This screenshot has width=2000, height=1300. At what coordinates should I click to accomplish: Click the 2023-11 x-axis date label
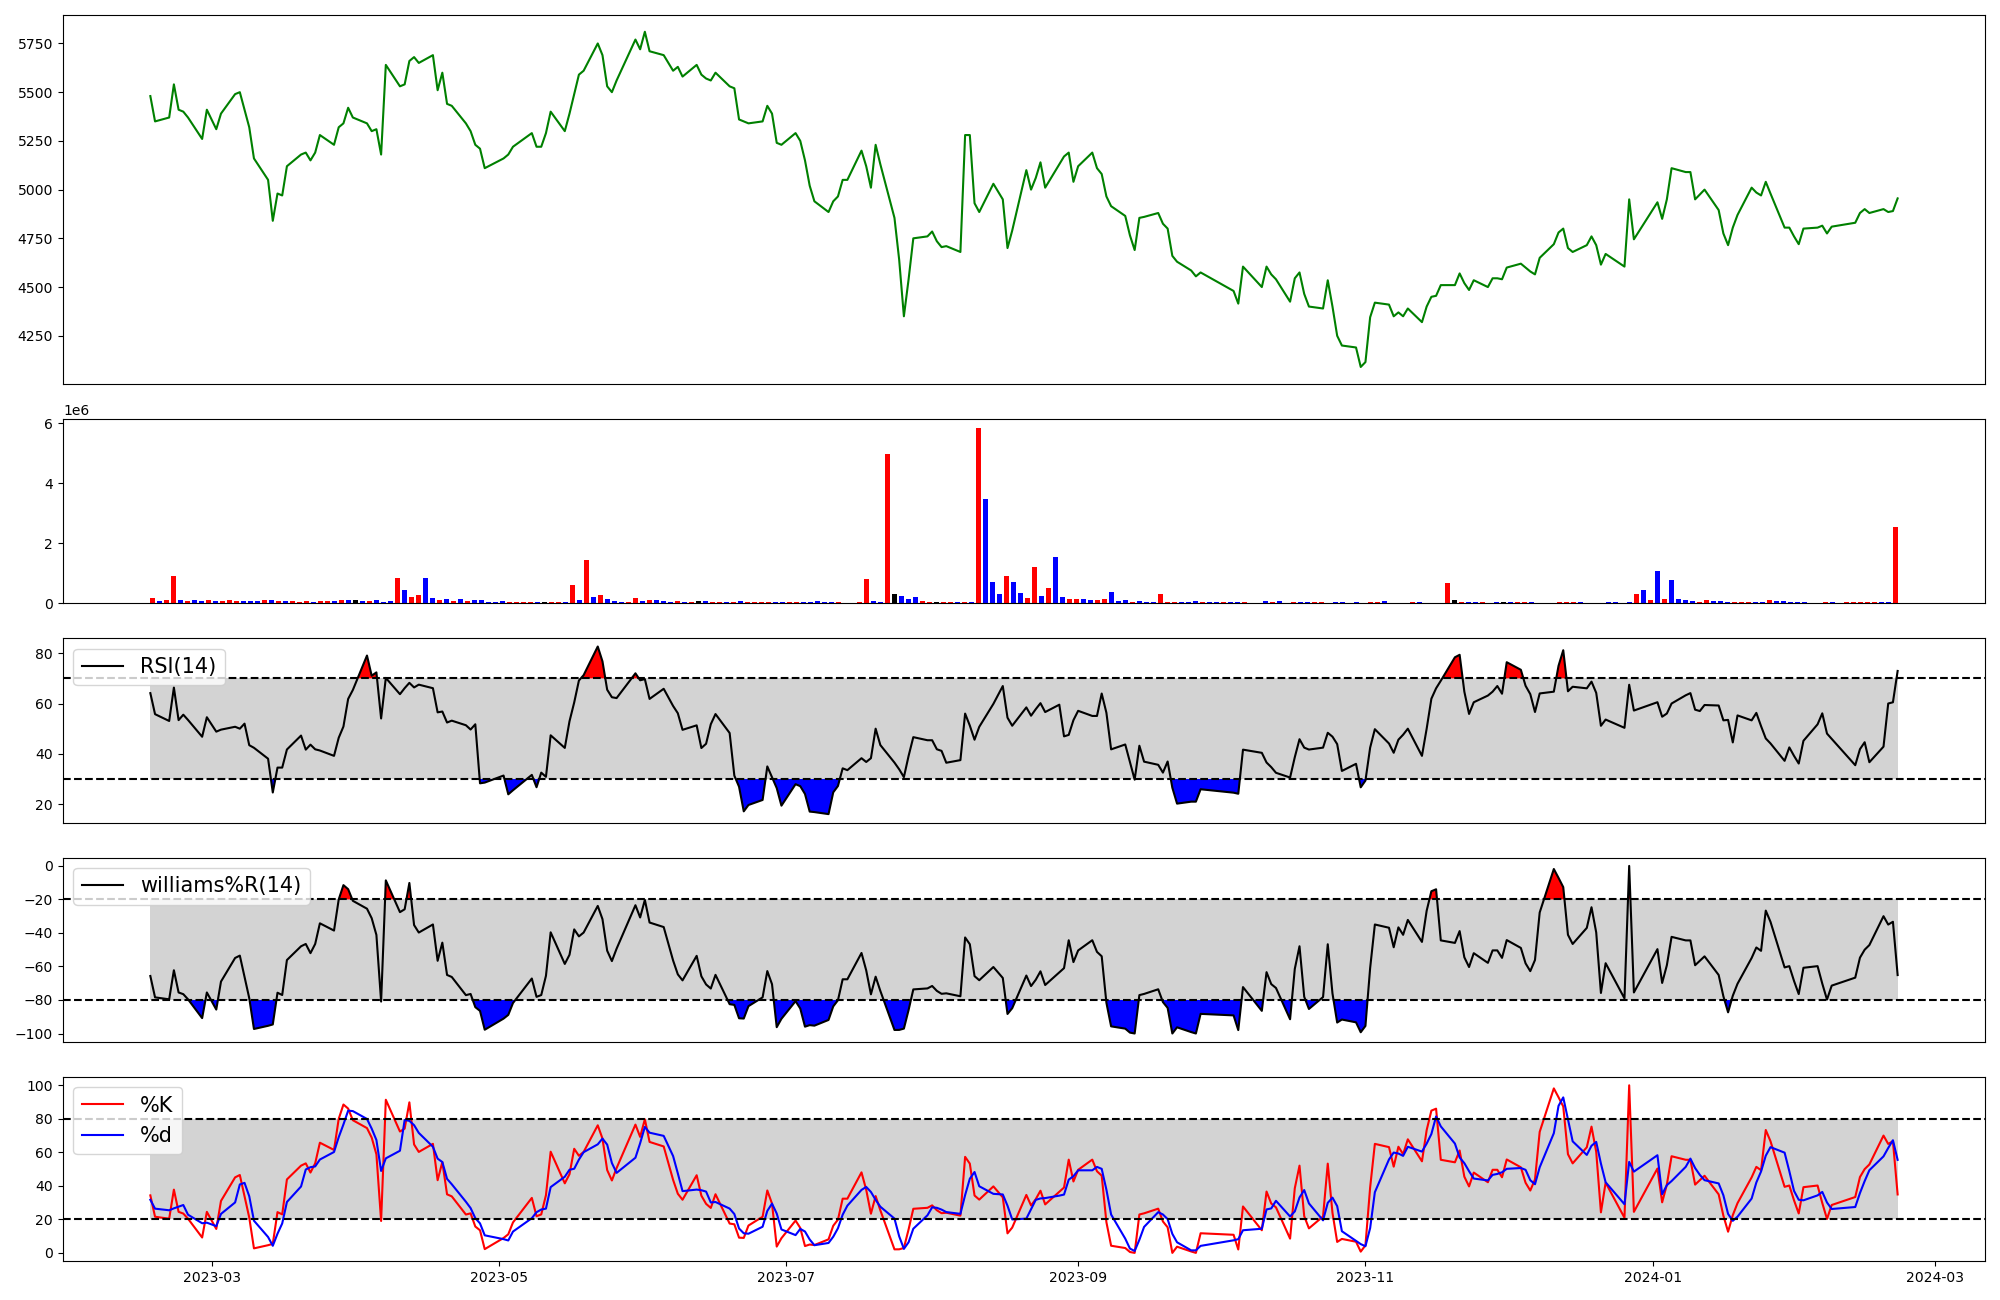[x=1365, y=1277]
